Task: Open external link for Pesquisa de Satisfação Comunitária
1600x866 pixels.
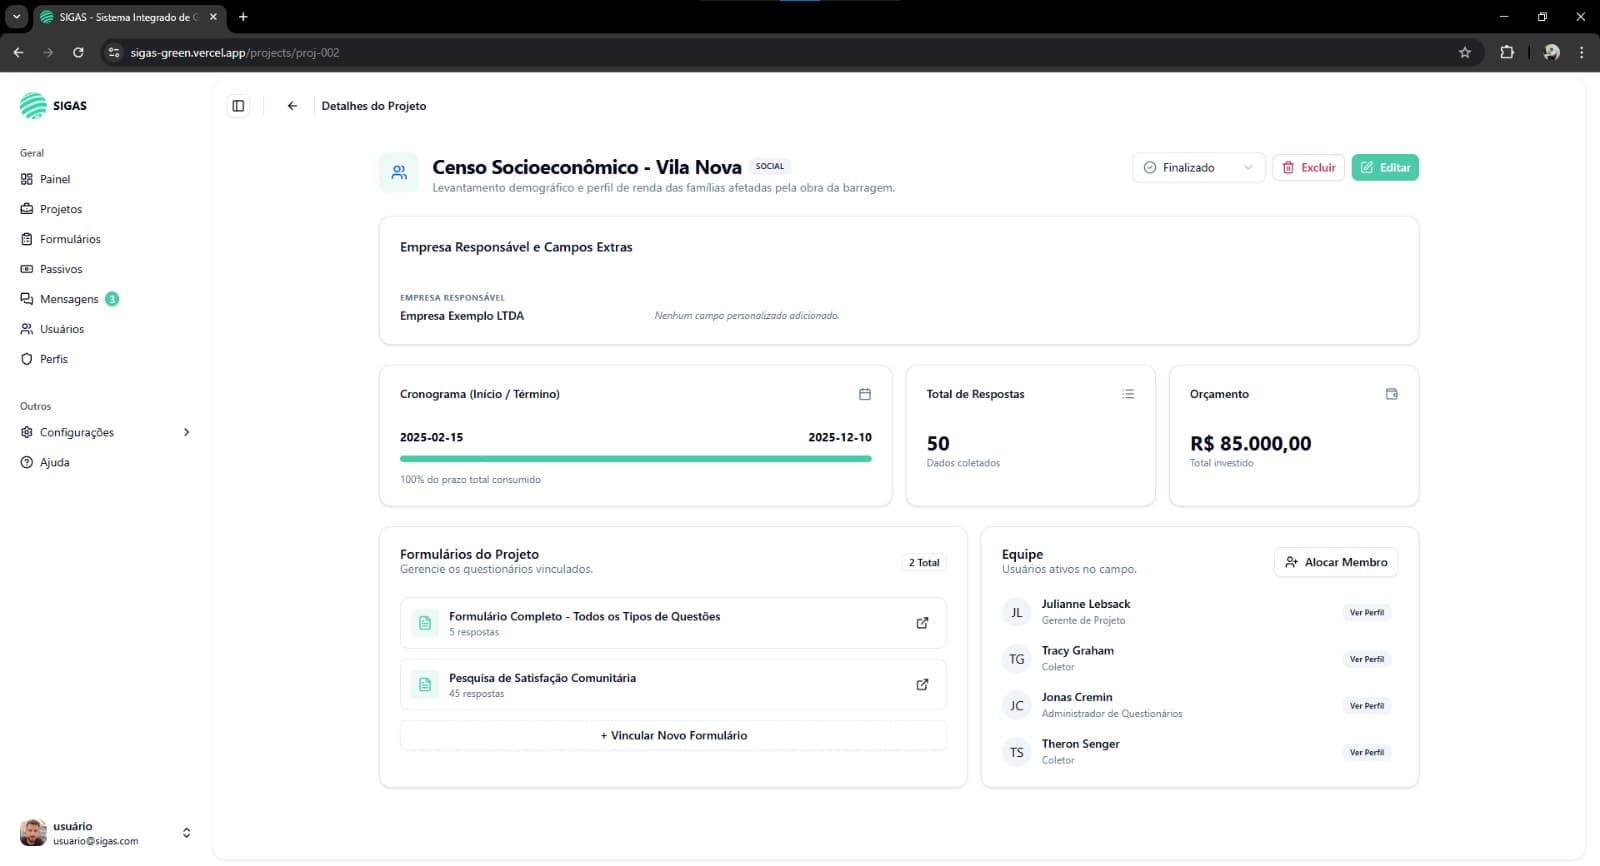Action: pyautogui.click(x=922, y=685)
